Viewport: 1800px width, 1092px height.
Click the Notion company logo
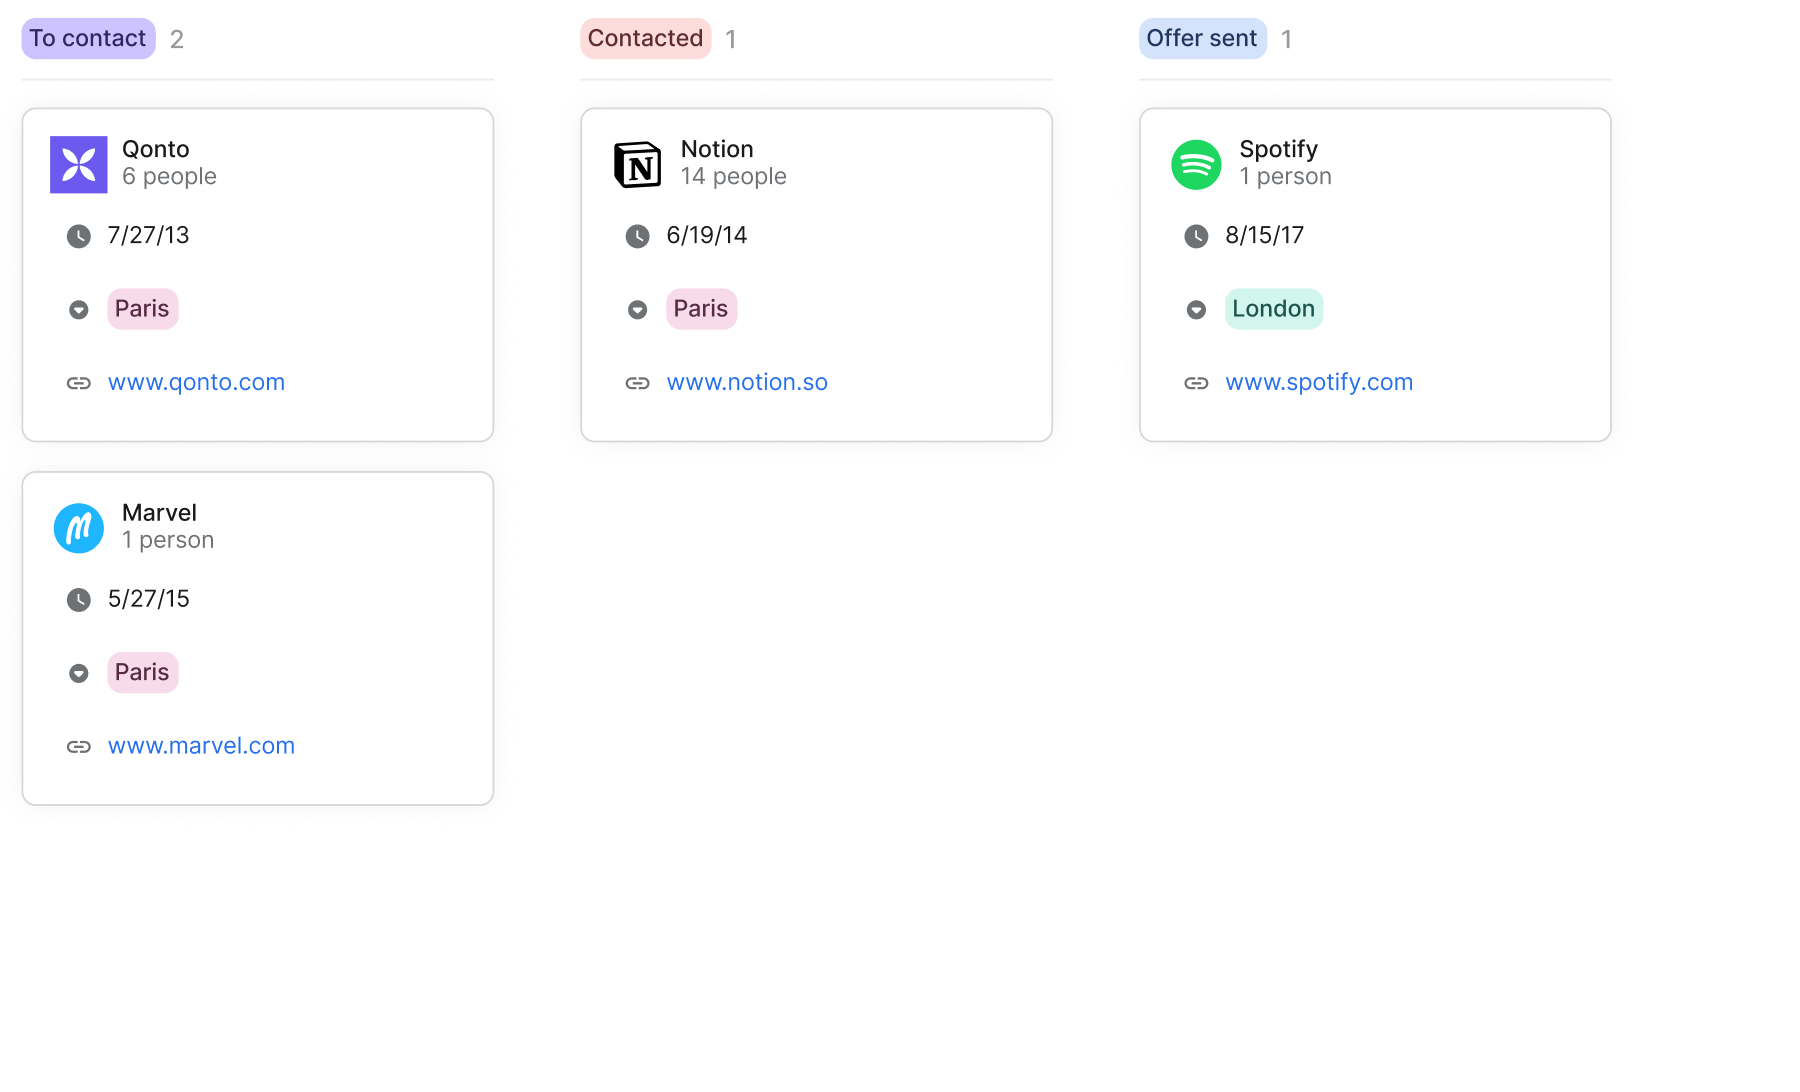pos(638,165)
